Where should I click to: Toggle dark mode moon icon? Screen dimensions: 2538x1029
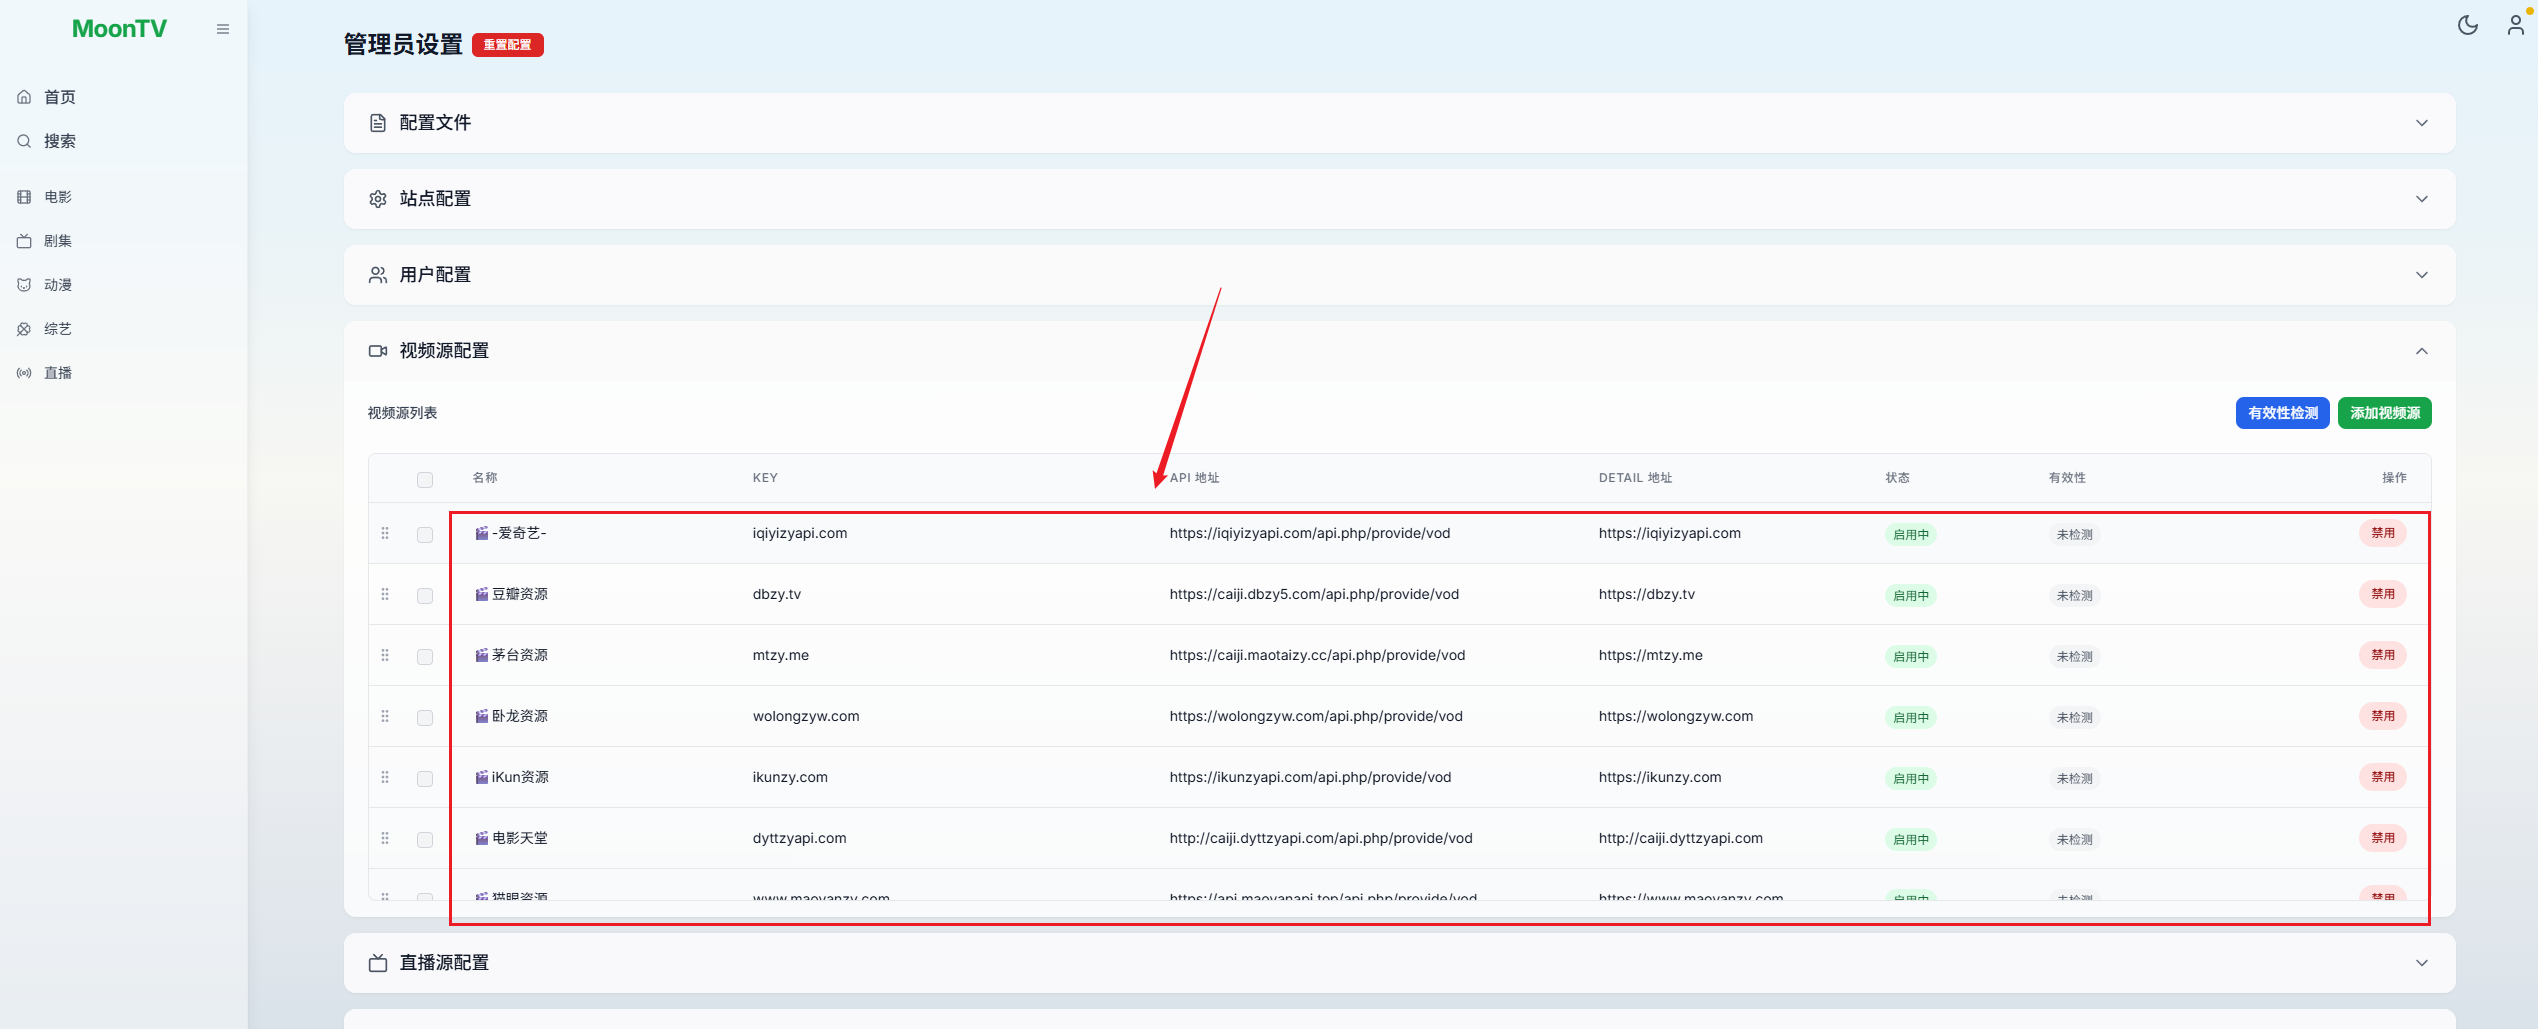[x=2467, y=26]
